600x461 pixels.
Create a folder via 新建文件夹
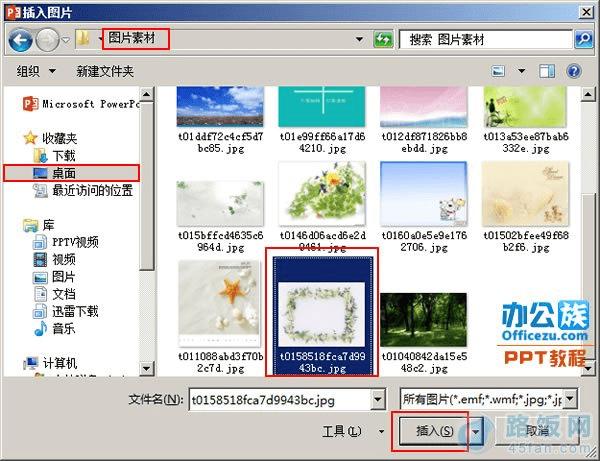[105, 71]
